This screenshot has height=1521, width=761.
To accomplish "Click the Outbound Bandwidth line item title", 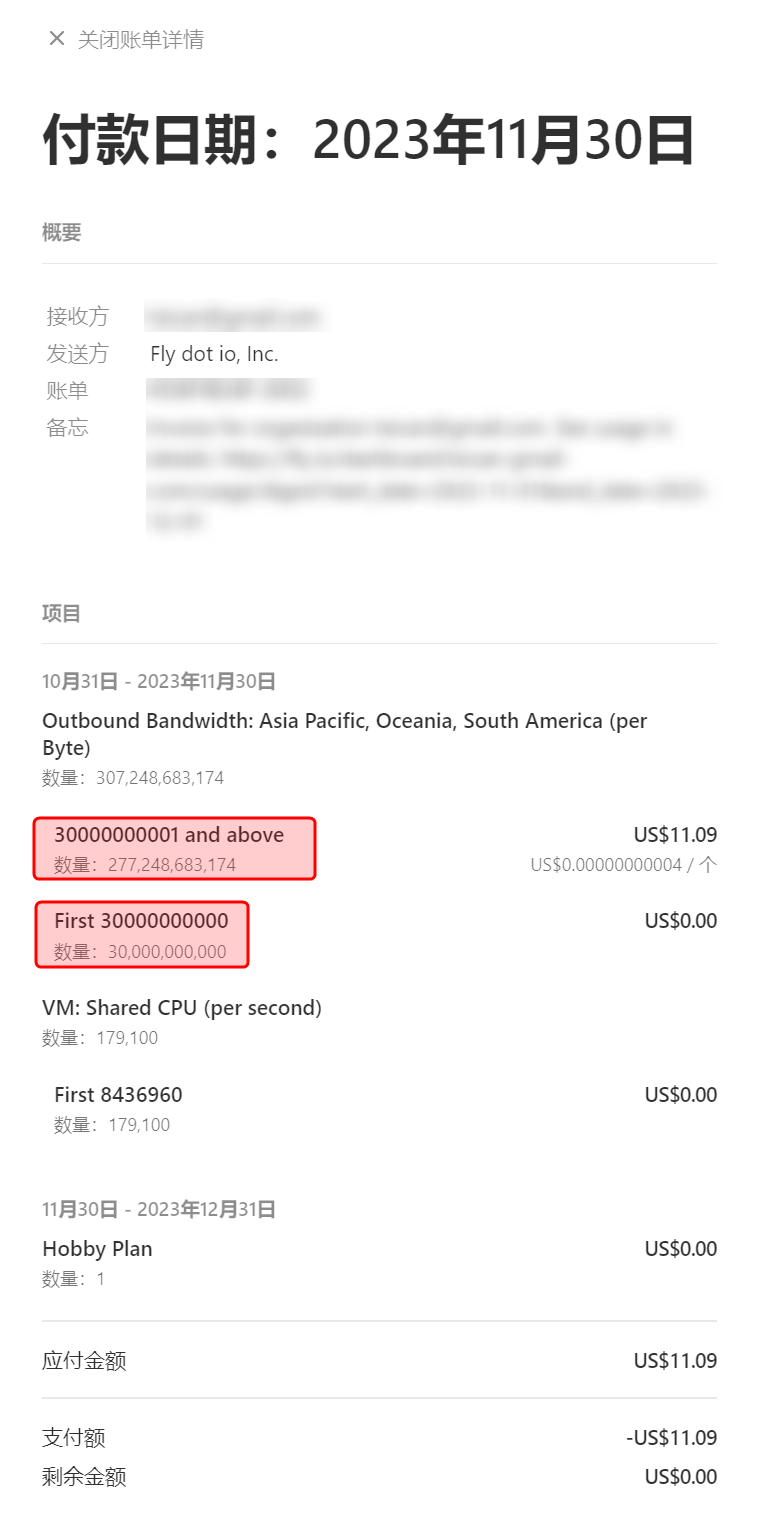I will (345, 734).
